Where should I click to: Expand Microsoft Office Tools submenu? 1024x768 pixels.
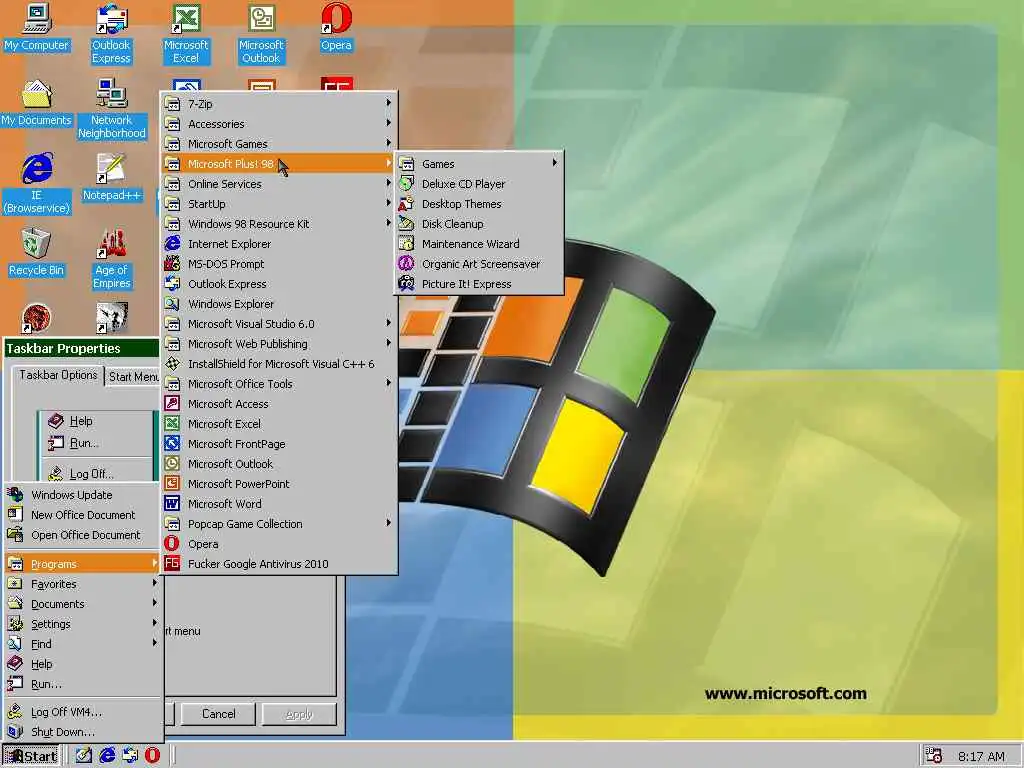(x=280, y=384)
